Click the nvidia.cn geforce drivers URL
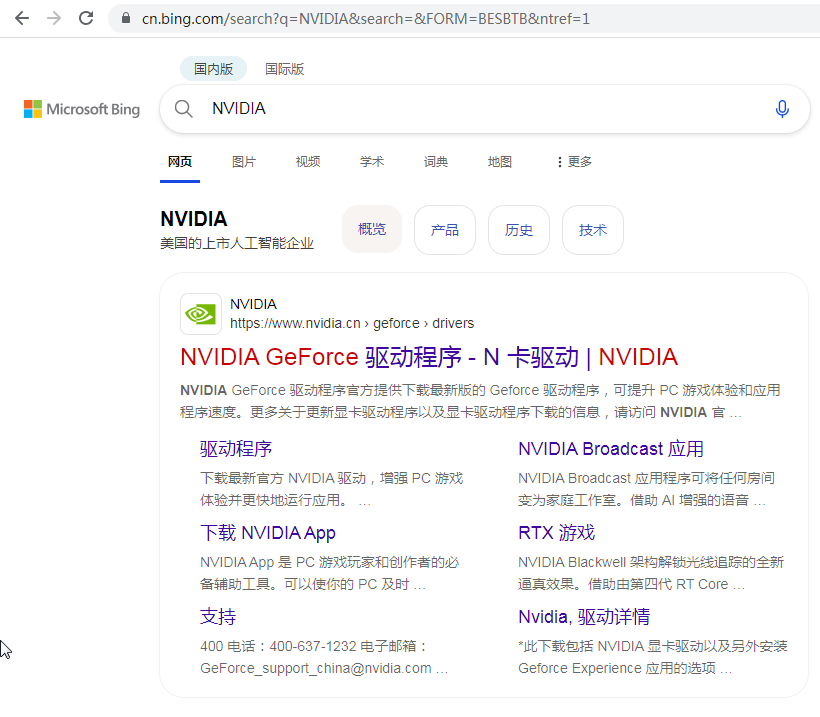The width and height of the screenshot is (820, 717). pyautogui.click(x=352, y=323)
